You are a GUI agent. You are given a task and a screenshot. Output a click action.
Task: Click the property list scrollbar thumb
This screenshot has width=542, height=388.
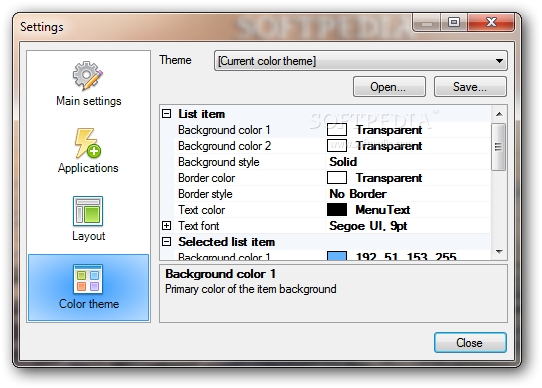click(x=498, y=147)
